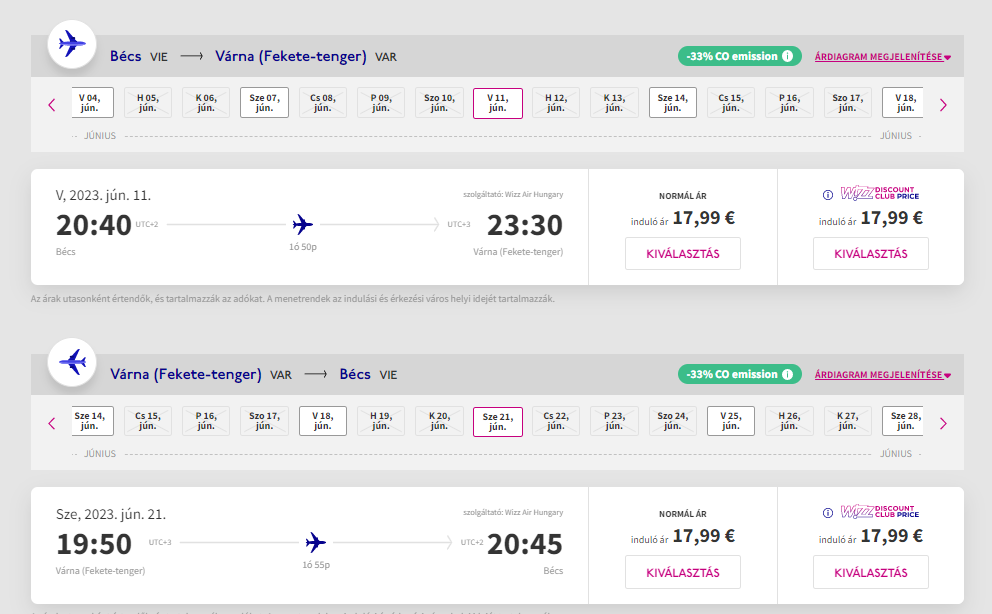The image size is (992, 614).
Task: Choose Wizz Discount Club price for outbound flight
Action: coord(870,253)
